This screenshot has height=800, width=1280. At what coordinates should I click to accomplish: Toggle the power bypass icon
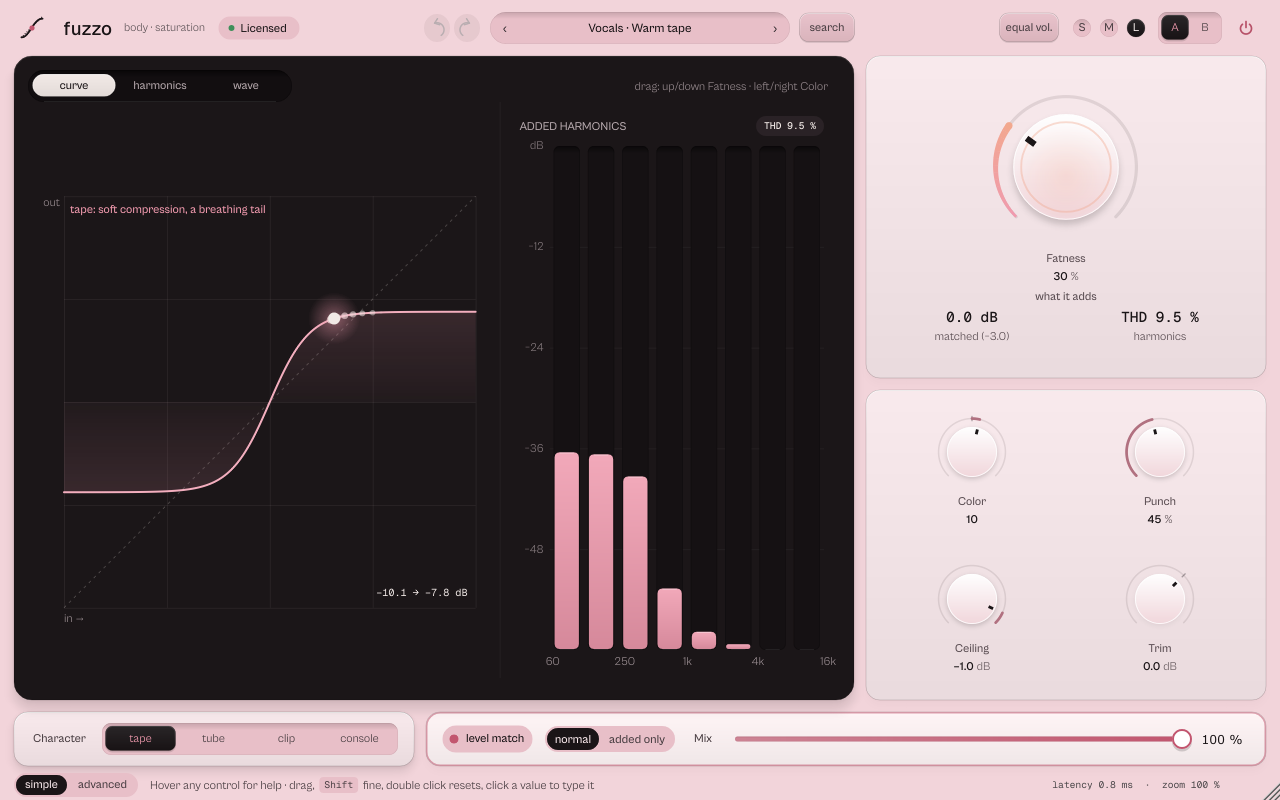(x=1245, y=28)
